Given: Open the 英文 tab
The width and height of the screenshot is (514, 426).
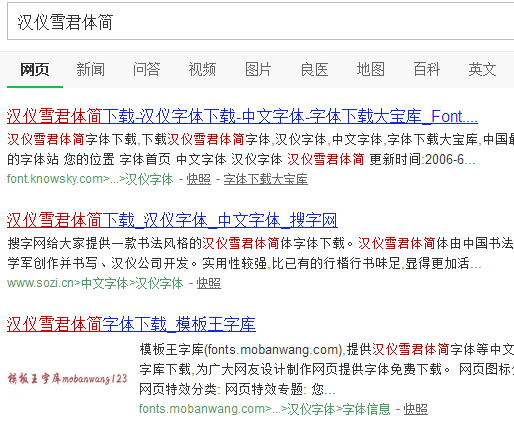Looking at the screenshot, I should coord(482,70).
